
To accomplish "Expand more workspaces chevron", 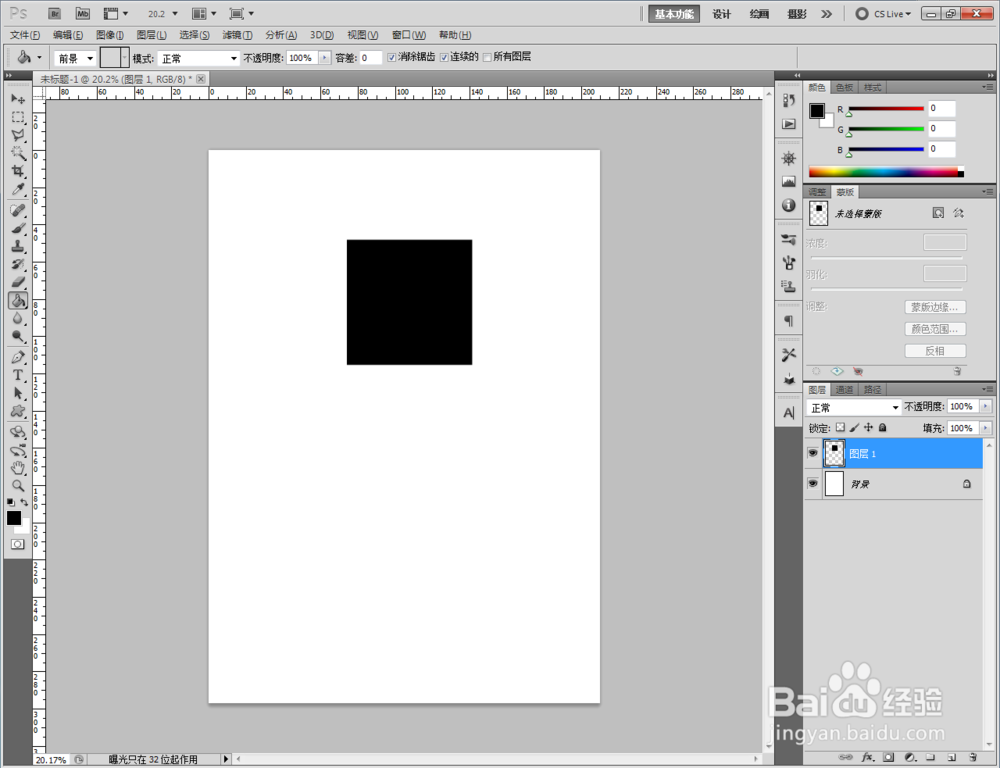I will click(x=827, y=13).
